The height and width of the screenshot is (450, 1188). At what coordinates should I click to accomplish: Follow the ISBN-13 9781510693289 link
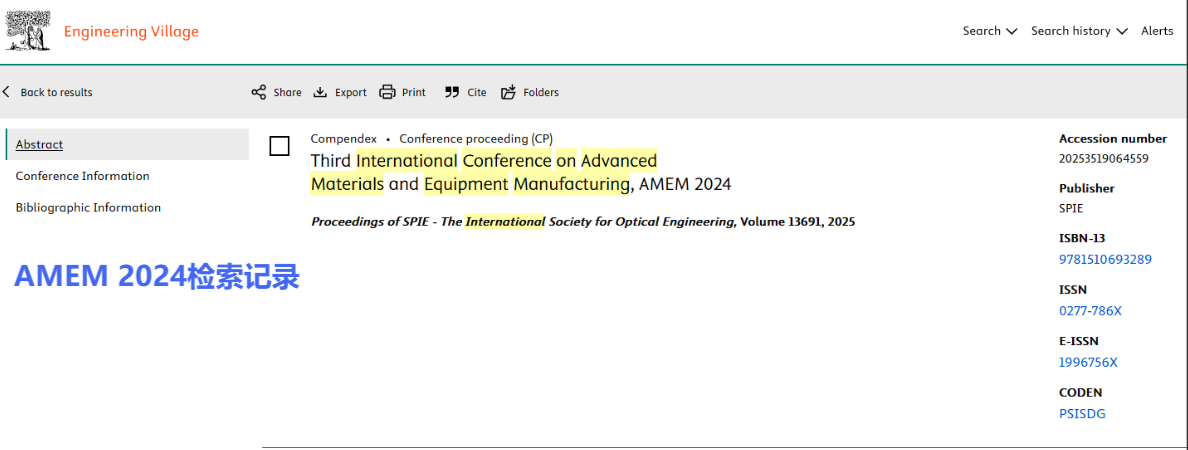click(x=1105, y=260)
